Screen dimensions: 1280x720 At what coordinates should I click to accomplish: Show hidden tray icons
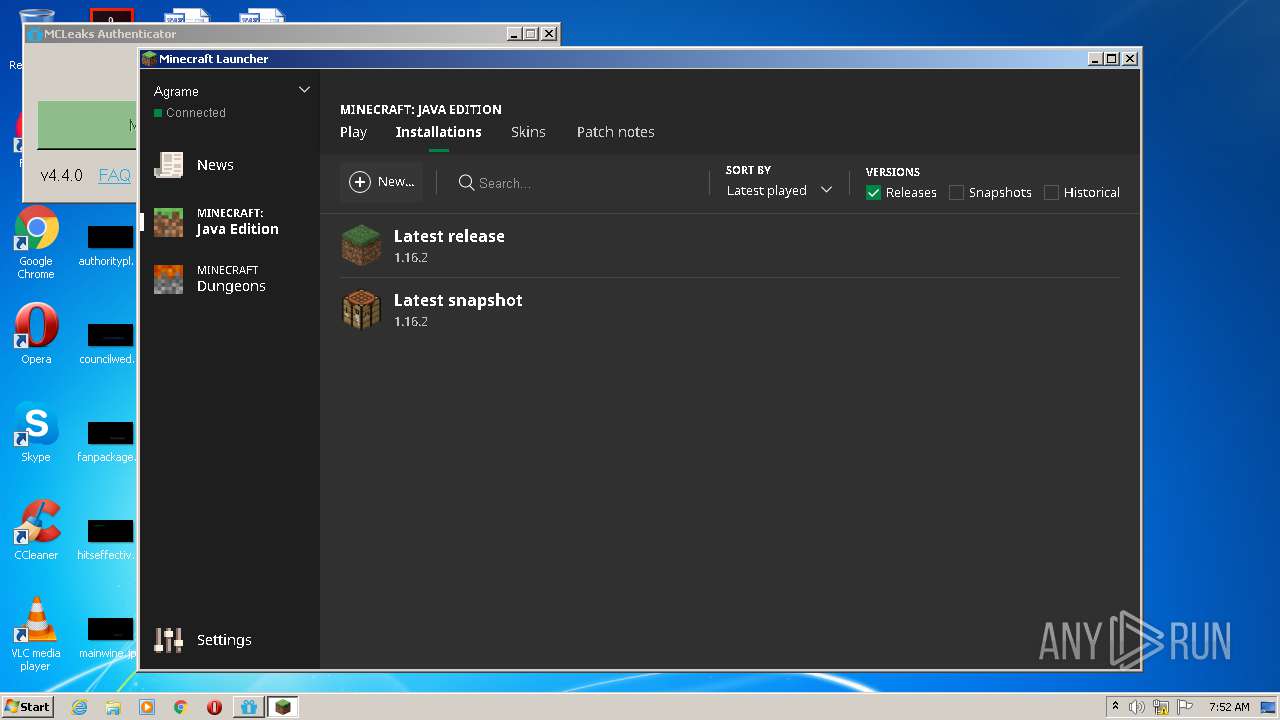1116,707
